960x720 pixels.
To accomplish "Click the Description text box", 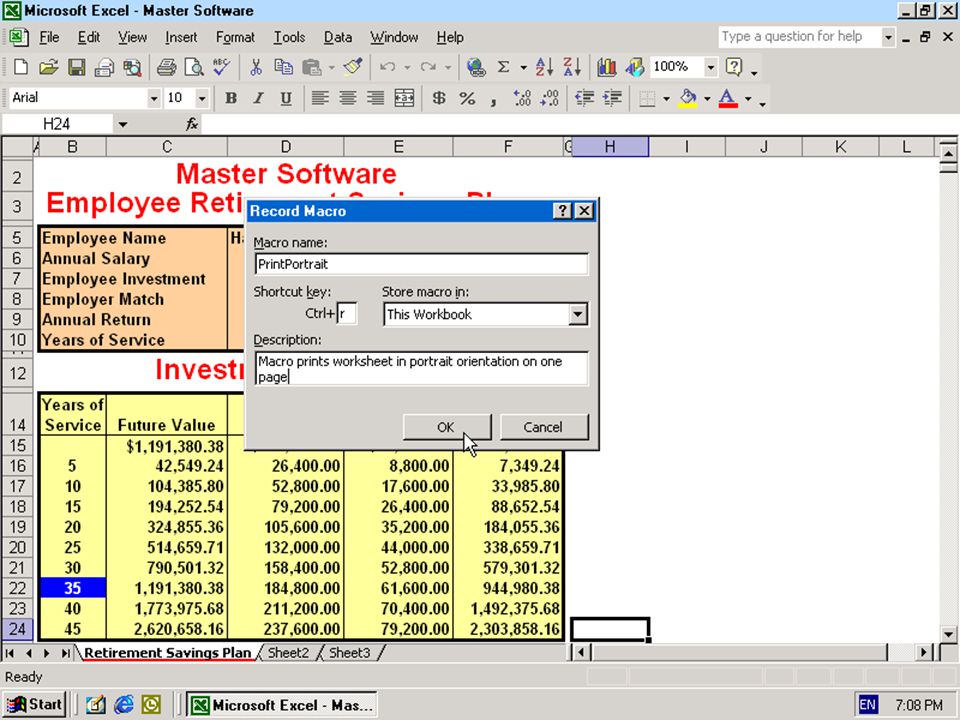I will pyautogui.click(x=421, y=369).
